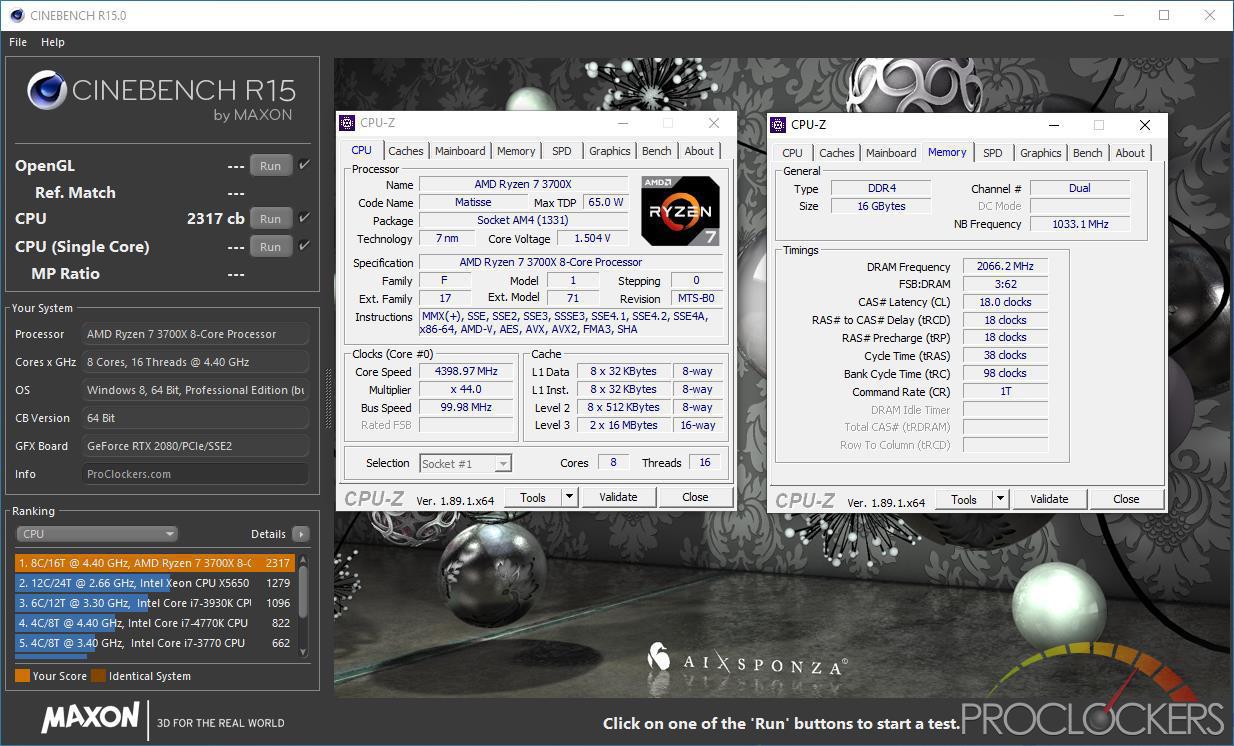1234x746 pixels.
Task: Click the Cinebench title bar app icon
Action: pos(16,15)
